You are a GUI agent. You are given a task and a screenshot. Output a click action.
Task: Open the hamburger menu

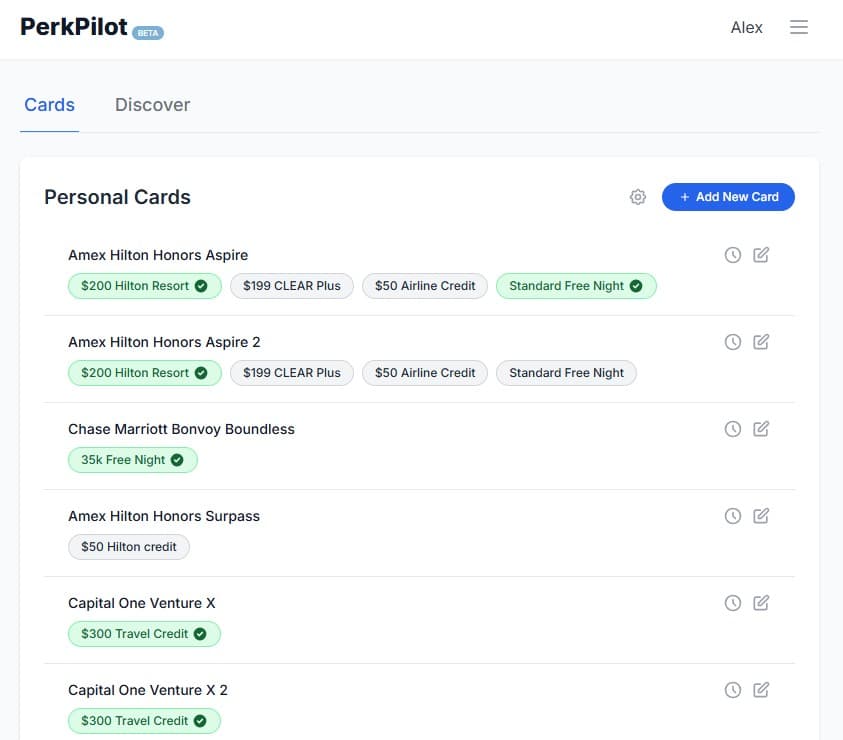click(x=798, y=27)
